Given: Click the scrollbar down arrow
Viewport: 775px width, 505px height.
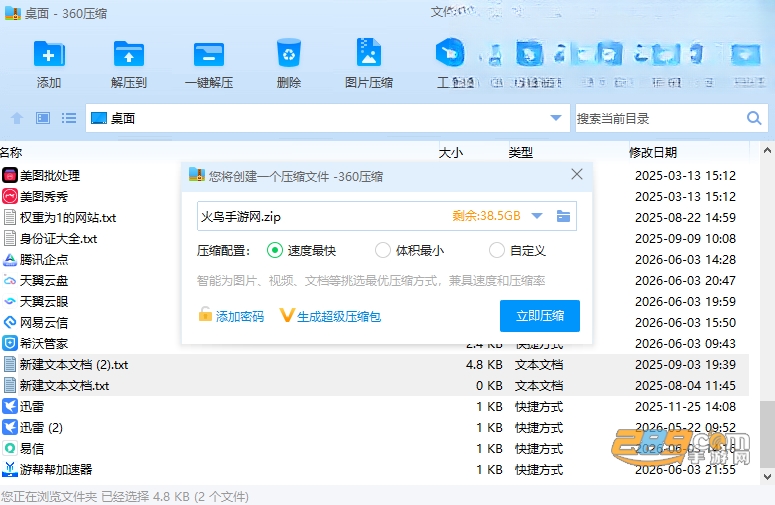Looking at the screenshot, I should coord(767,477).
